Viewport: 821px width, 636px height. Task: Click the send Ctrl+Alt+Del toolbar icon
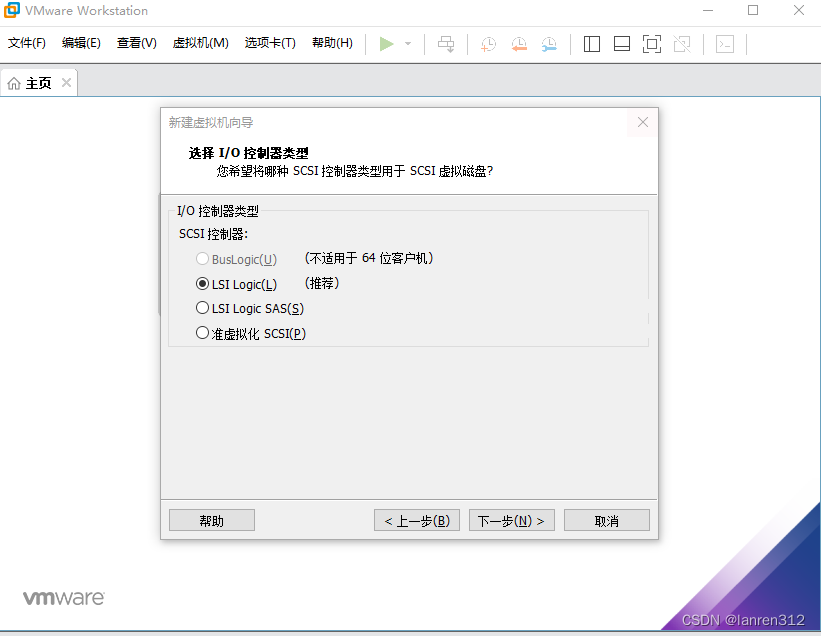coord(446,44)
